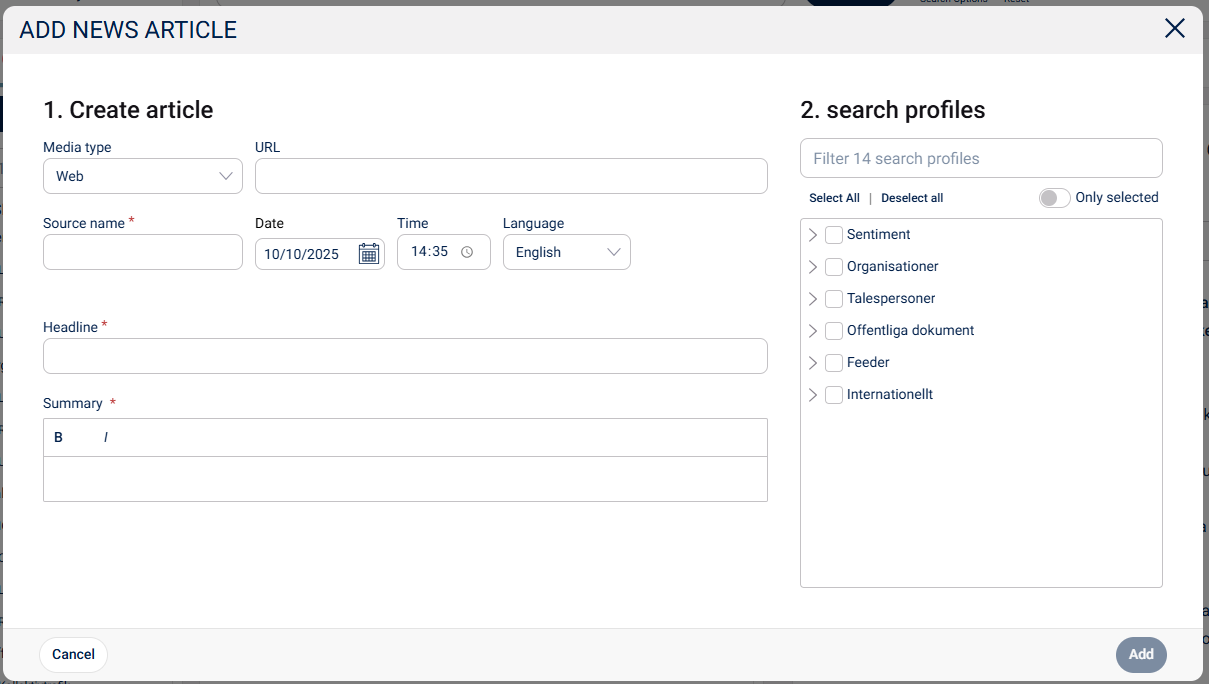Click the Select All link
Viewport: 1209px width, 684px height.
tap(834, 198)
